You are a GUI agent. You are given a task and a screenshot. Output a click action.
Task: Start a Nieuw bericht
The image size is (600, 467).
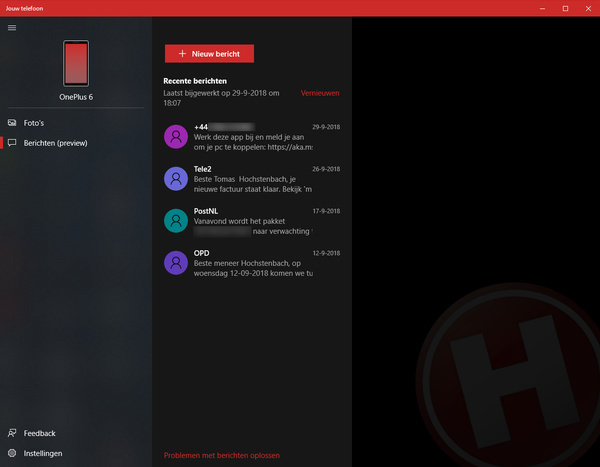[x=209, y=54]
